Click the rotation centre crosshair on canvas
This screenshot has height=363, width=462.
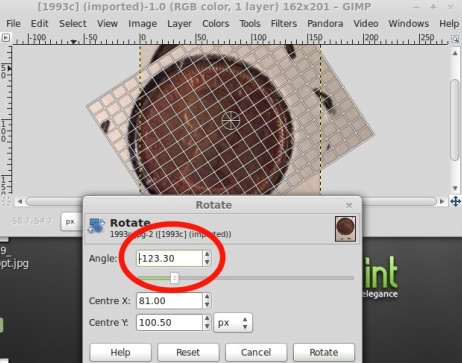(x=231, y=120)
